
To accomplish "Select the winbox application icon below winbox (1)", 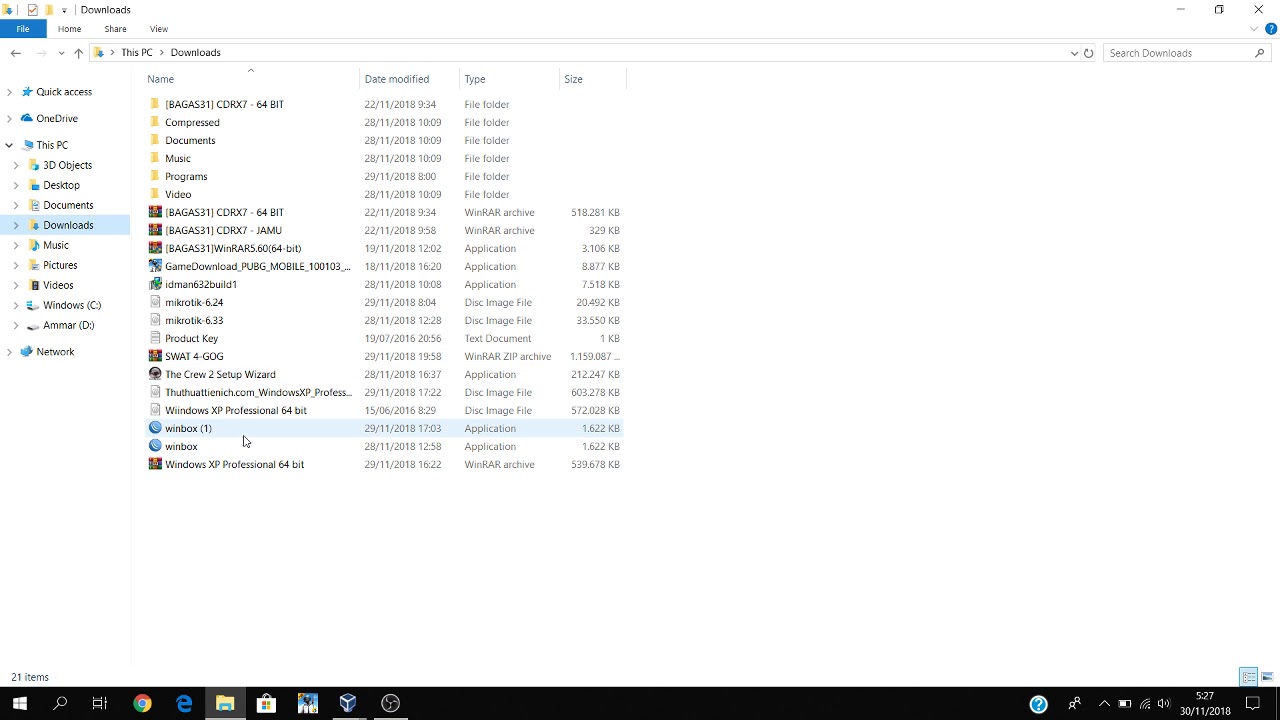I will [x=155, y=446].
